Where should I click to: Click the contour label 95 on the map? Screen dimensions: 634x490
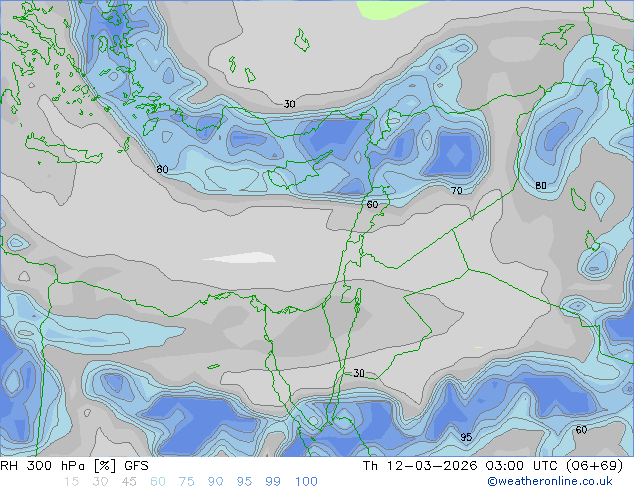click(x=466, y=437)
